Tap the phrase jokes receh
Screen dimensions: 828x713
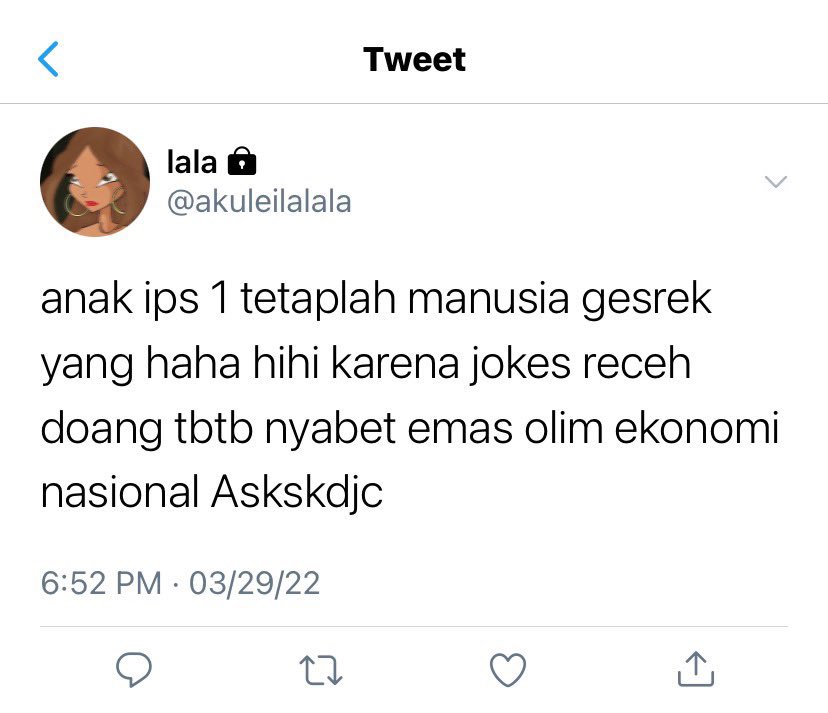point(581,363)
